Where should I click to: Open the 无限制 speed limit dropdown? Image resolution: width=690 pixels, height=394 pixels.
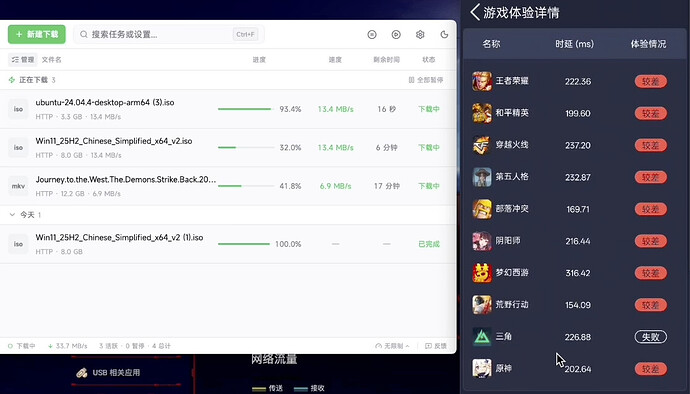click(392, 346)
